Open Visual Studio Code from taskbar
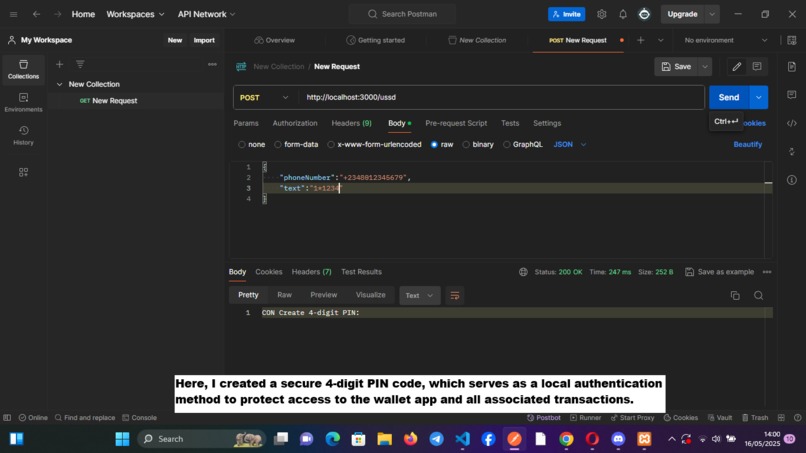This screenshot has height=453, width=806. (463, 439)
